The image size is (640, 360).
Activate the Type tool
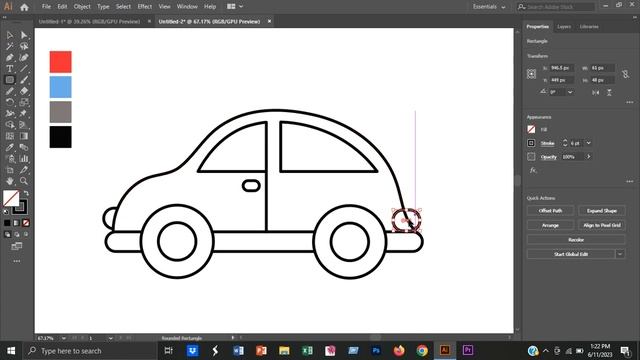[9, 69]
